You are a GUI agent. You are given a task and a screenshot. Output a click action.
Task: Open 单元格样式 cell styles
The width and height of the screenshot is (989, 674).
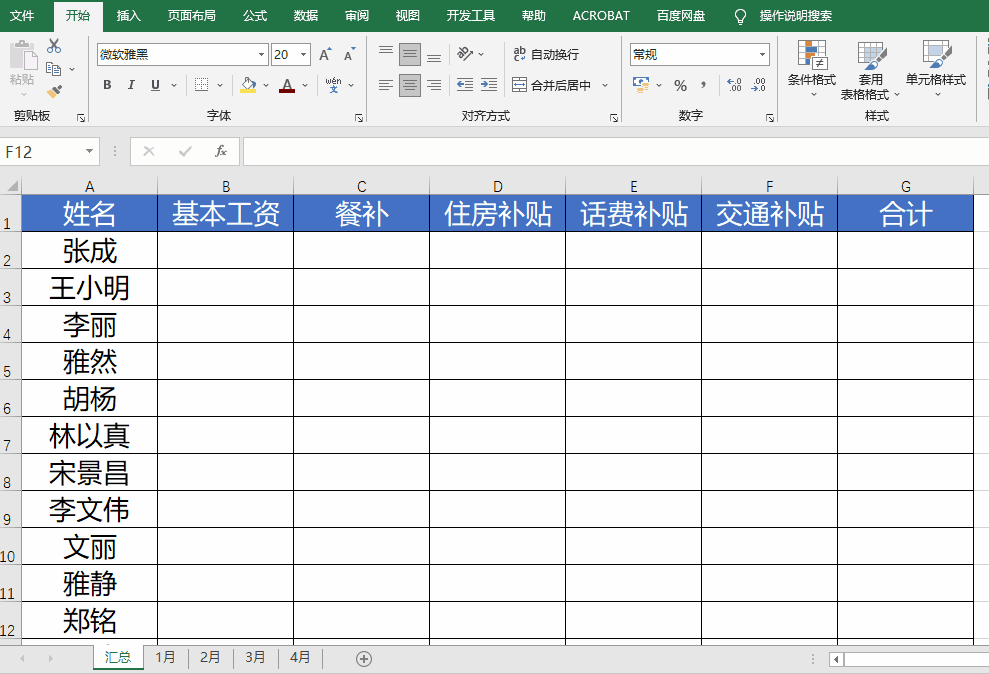(x=936, y=69)
